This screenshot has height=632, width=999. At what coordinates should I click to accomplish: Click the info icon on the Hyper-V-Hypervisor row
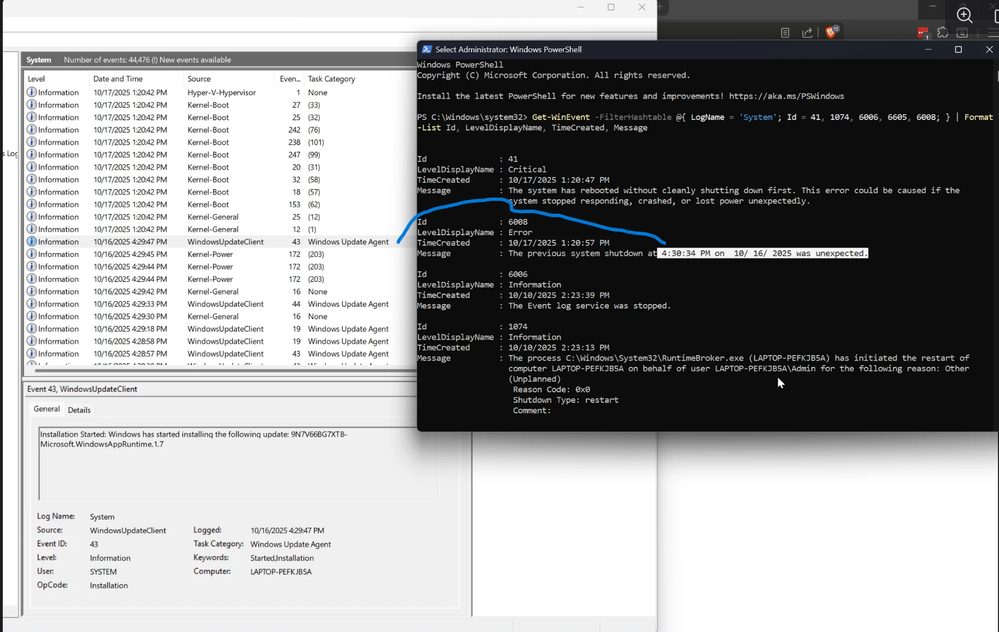[31, 92]
